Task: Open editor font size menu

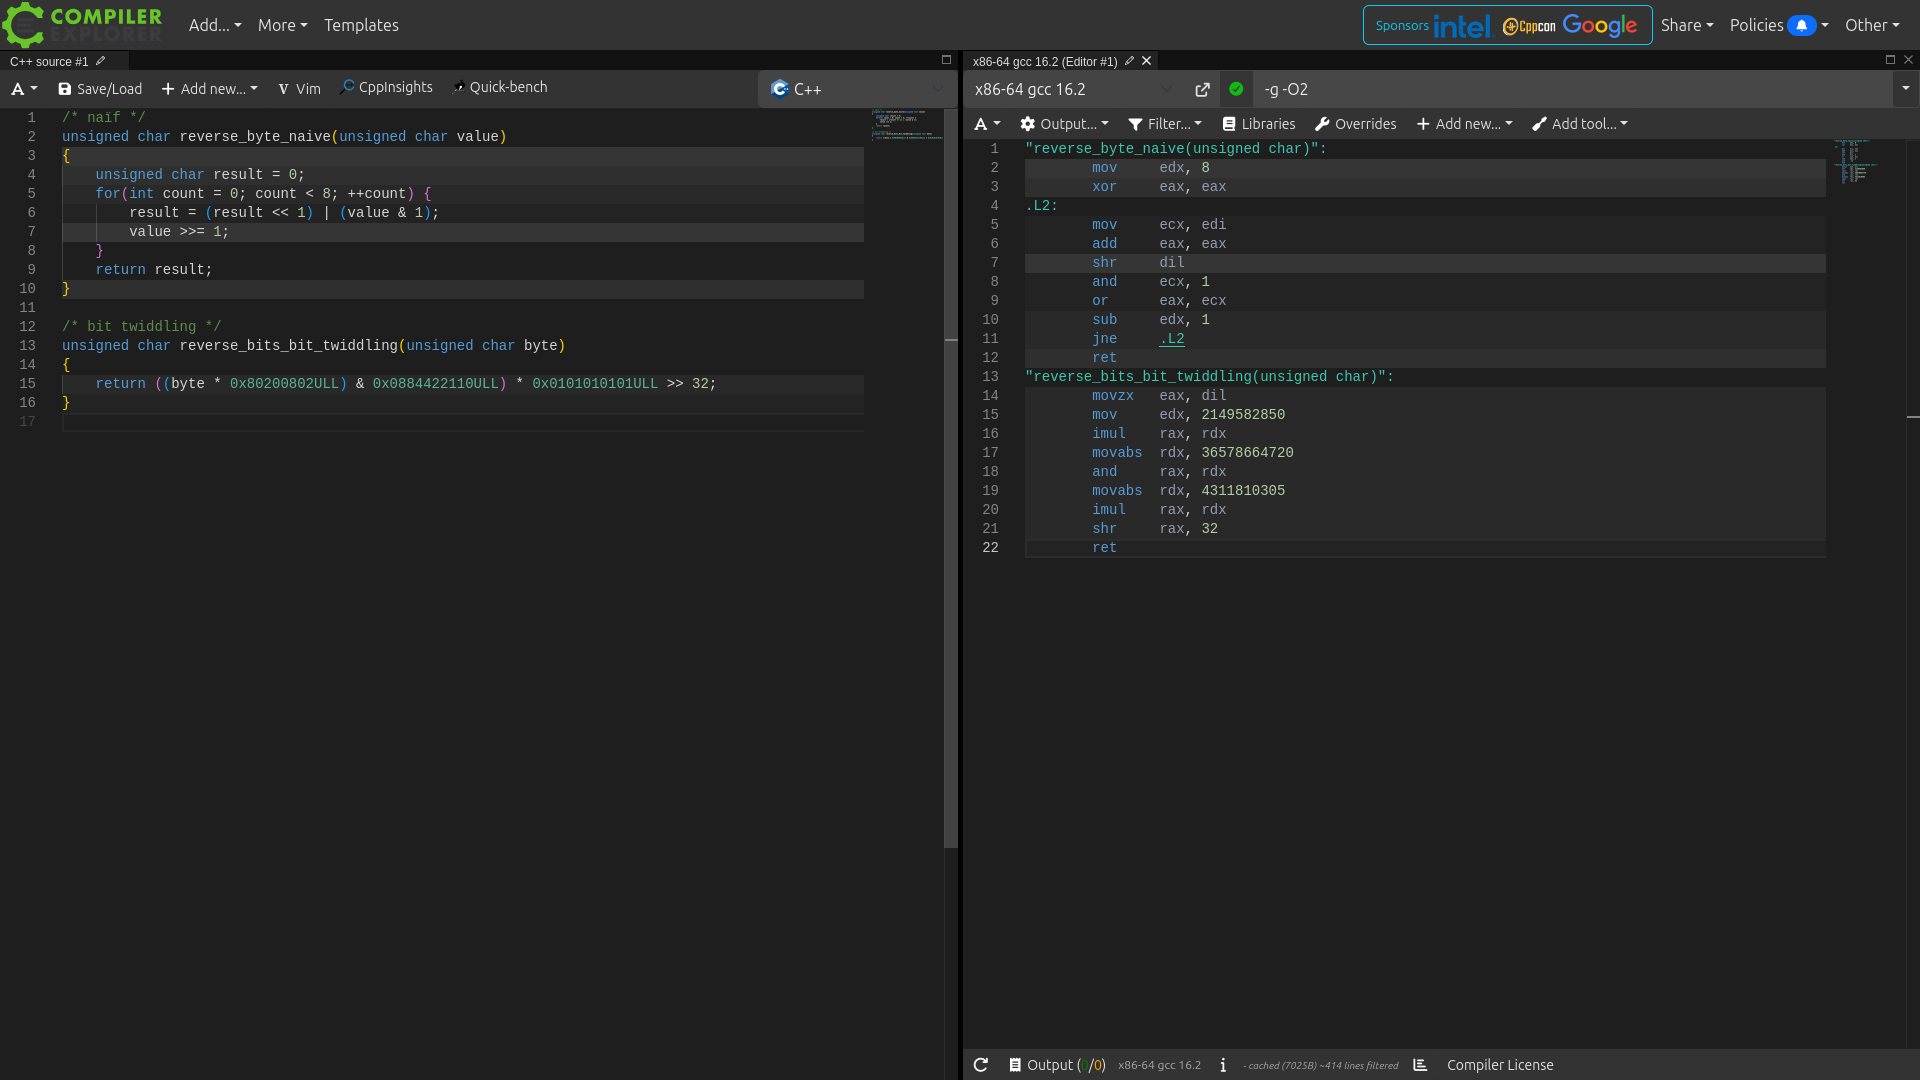Action: 24,89
